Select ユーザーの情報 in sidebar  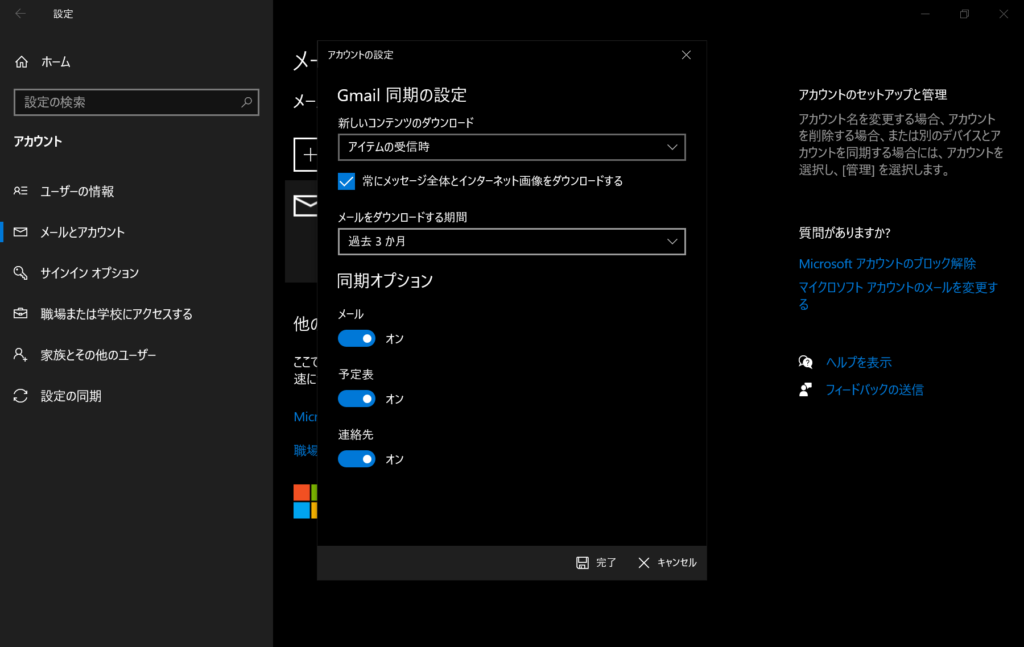pyautogui.click(x=136, y=191)
